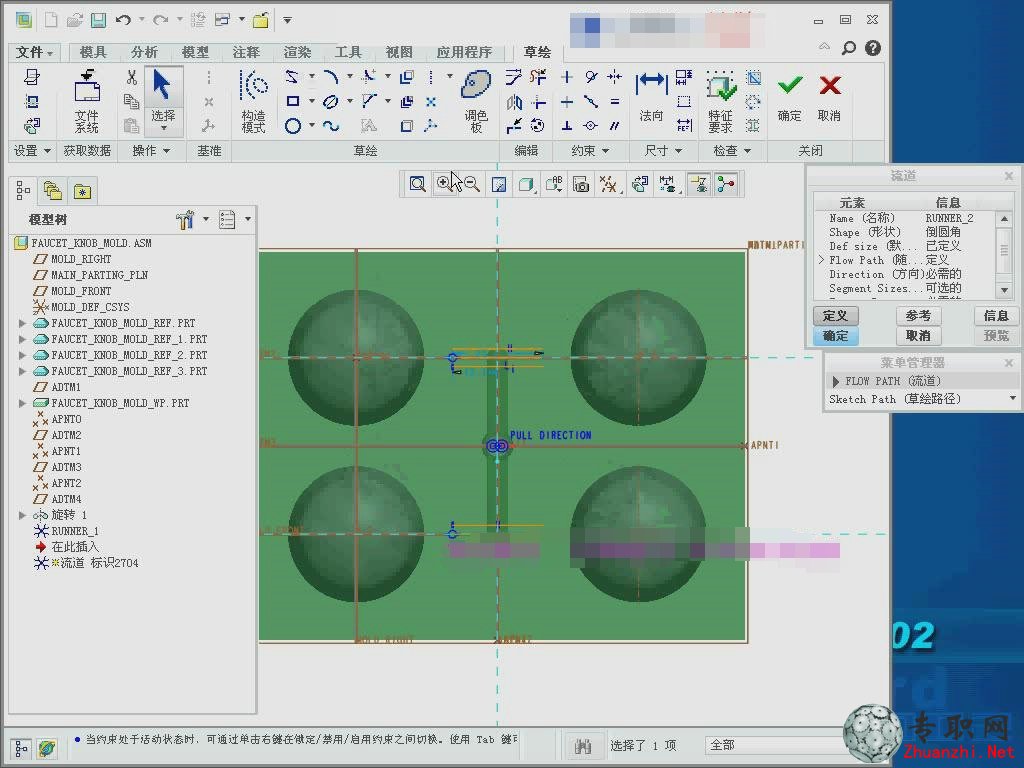Open the Line tool dropdown arrow
Screen dimensions: 1024x768
[x=312, y=77]
